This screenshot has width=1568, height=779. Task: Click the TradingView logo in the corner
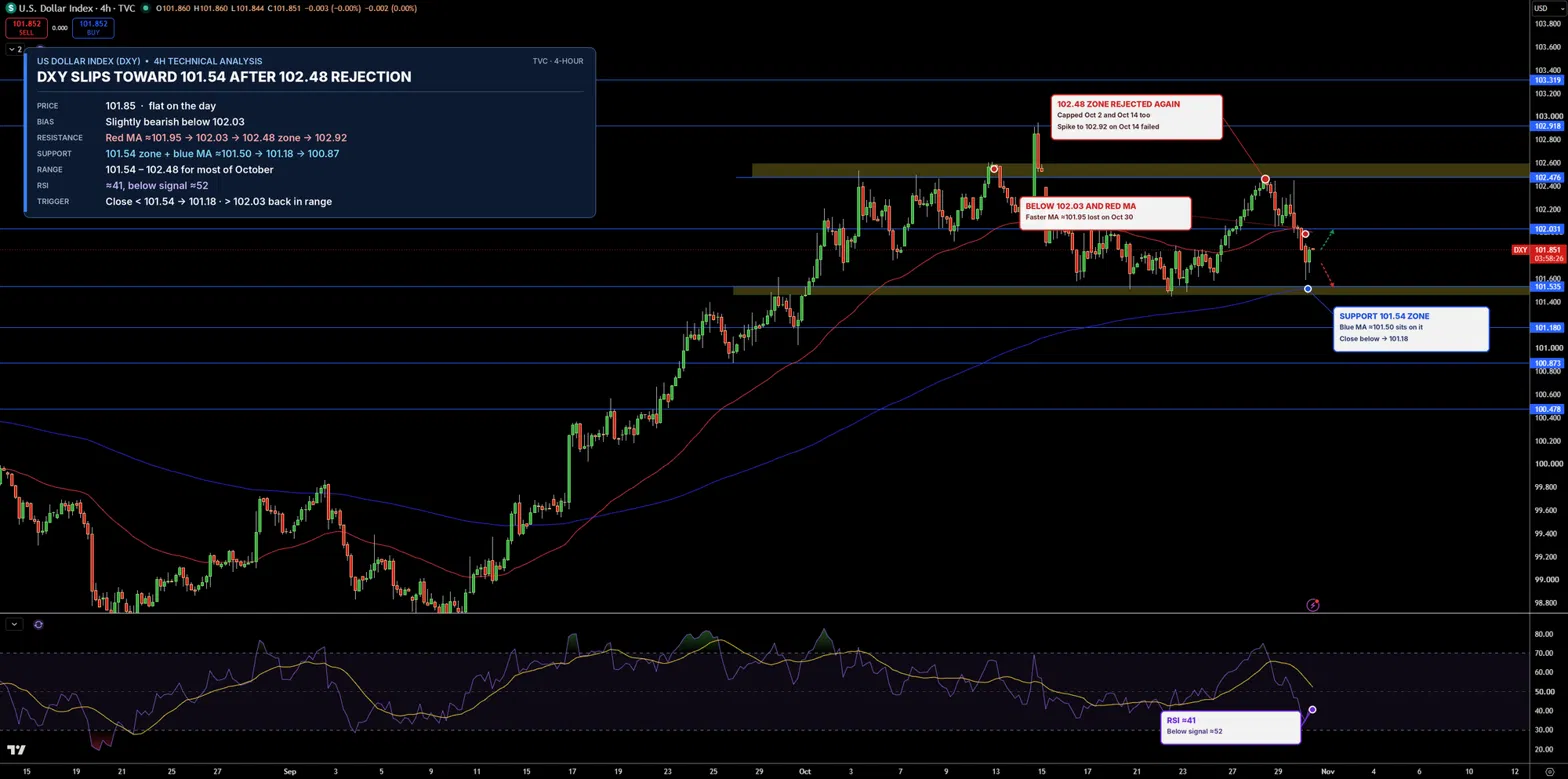[x=16, y=750]
